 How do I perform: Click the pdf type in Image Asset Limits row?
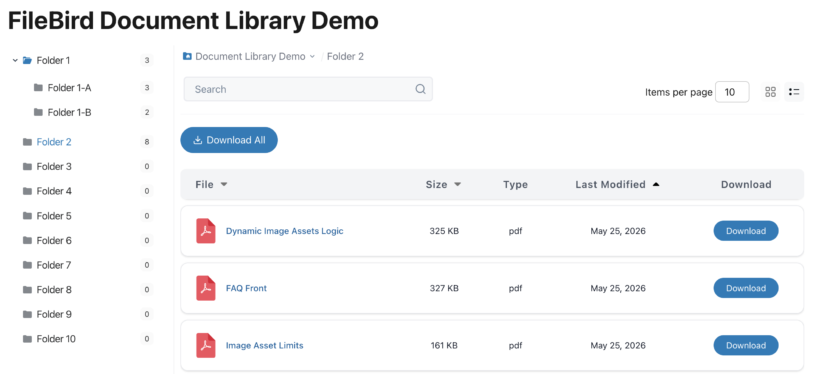point(515,346)
